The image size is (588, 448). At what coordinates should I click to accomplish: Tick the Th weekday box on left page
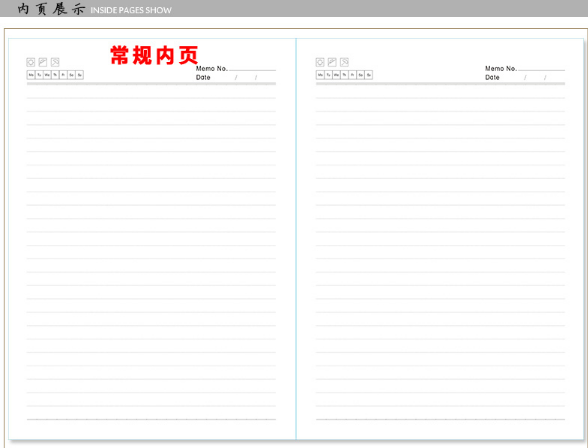coord(55,75)
